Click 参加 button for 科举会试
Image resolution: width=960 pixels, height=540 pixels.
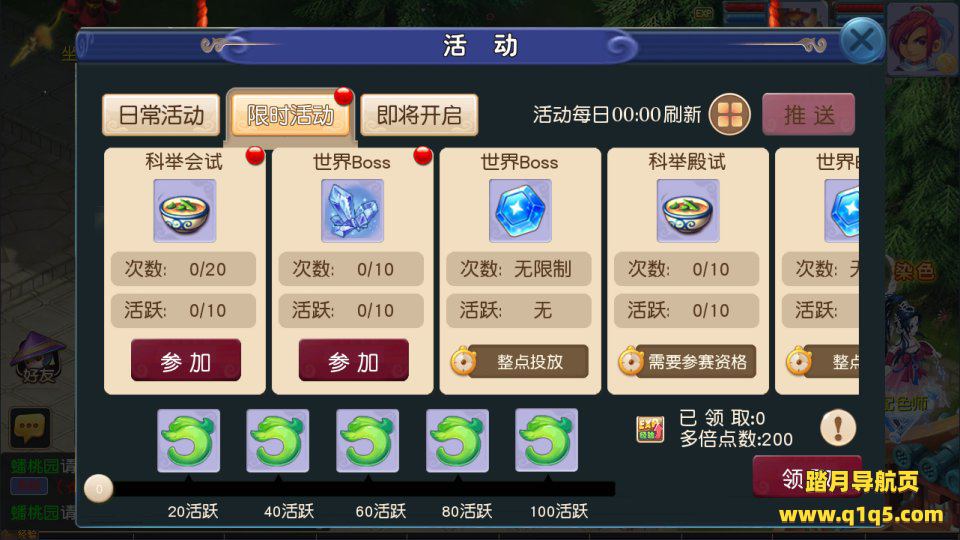coord(186,361)
